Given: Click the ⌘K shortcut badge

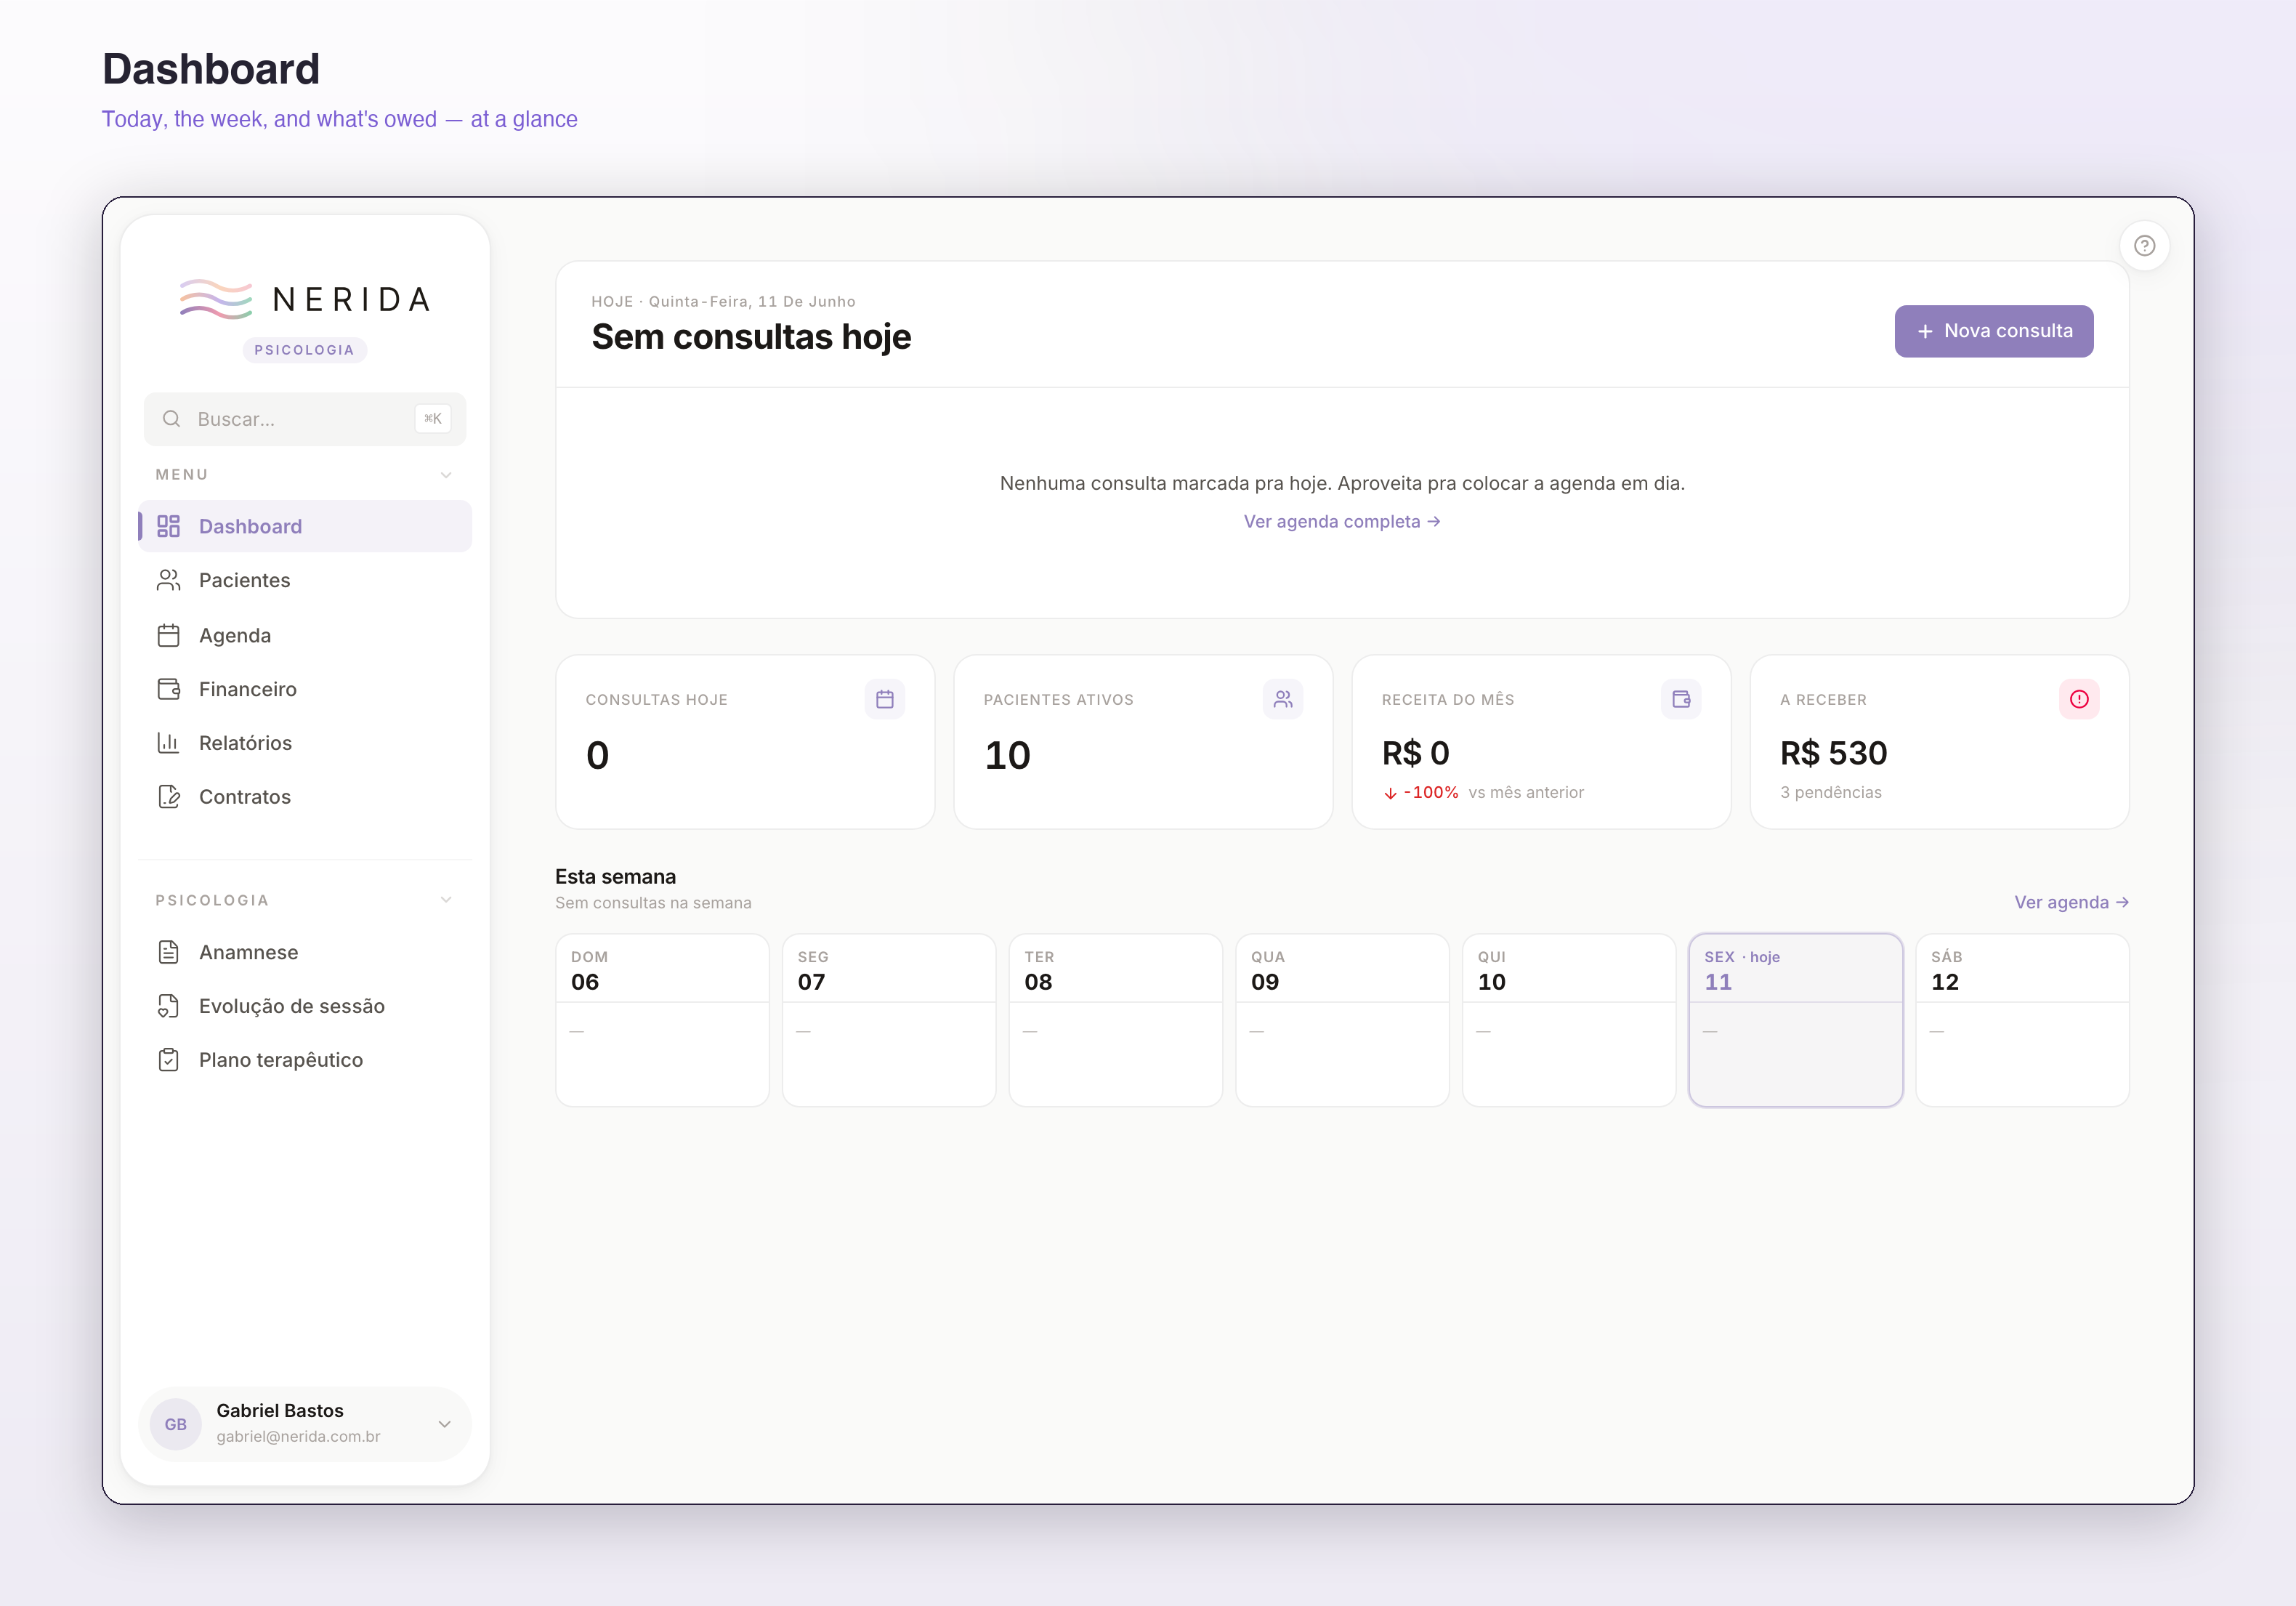Looking at the screenshot, I should coord(433,419).
